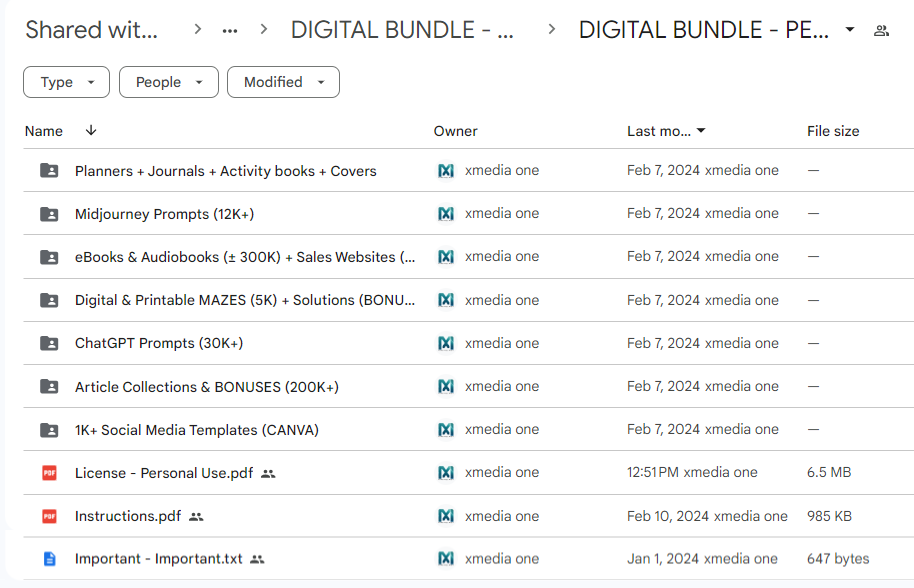Click the shared people icon in breadcrumb header
Viewport: 914px width, 588px height.
(x=881, y=30)
